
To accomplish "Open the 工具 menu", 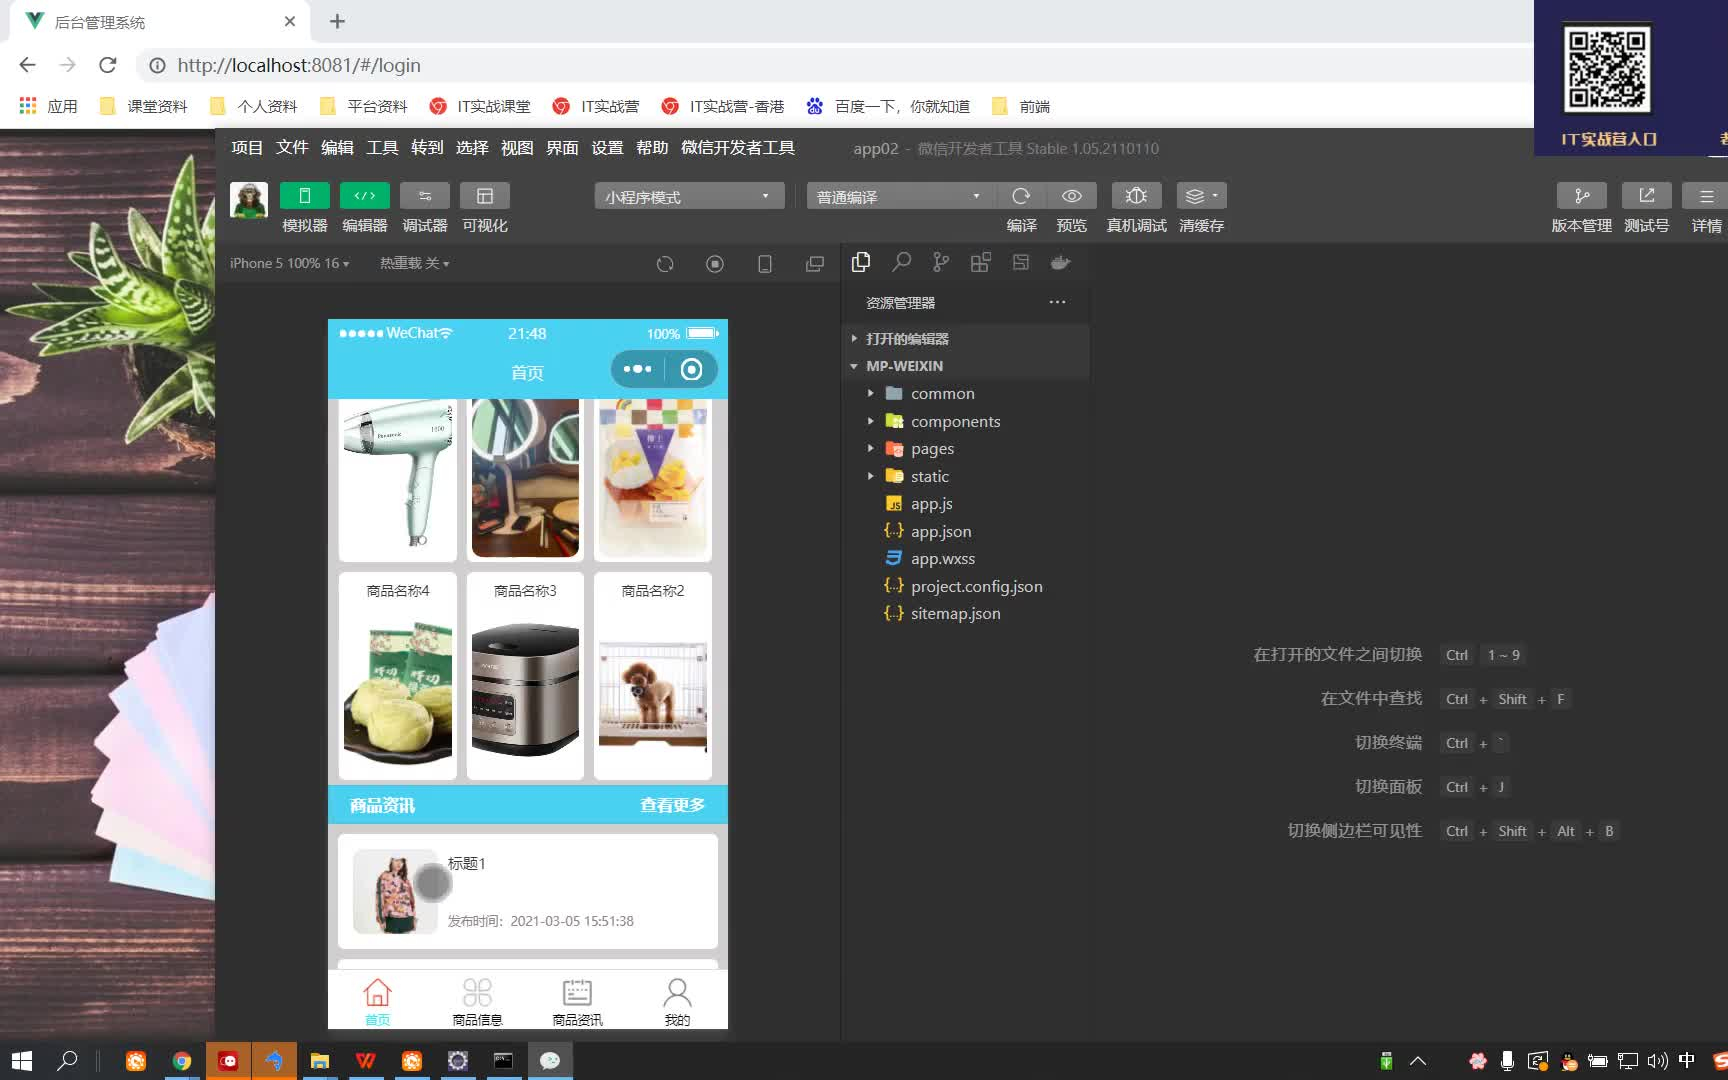I will (x=382, y=148).
